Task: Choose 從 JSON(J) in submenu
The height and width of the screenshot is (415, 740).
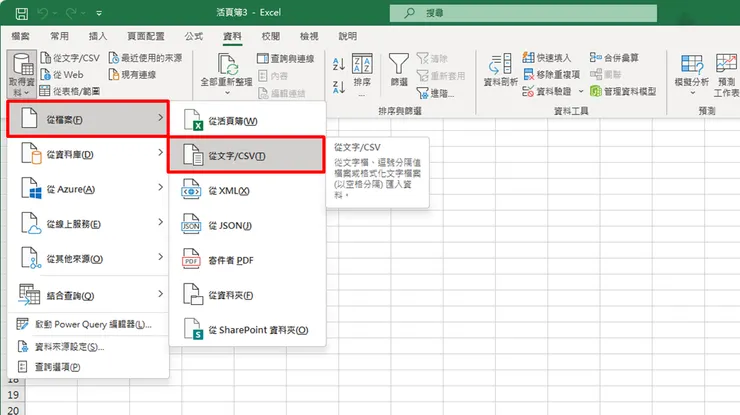Action: pos(247,225)
